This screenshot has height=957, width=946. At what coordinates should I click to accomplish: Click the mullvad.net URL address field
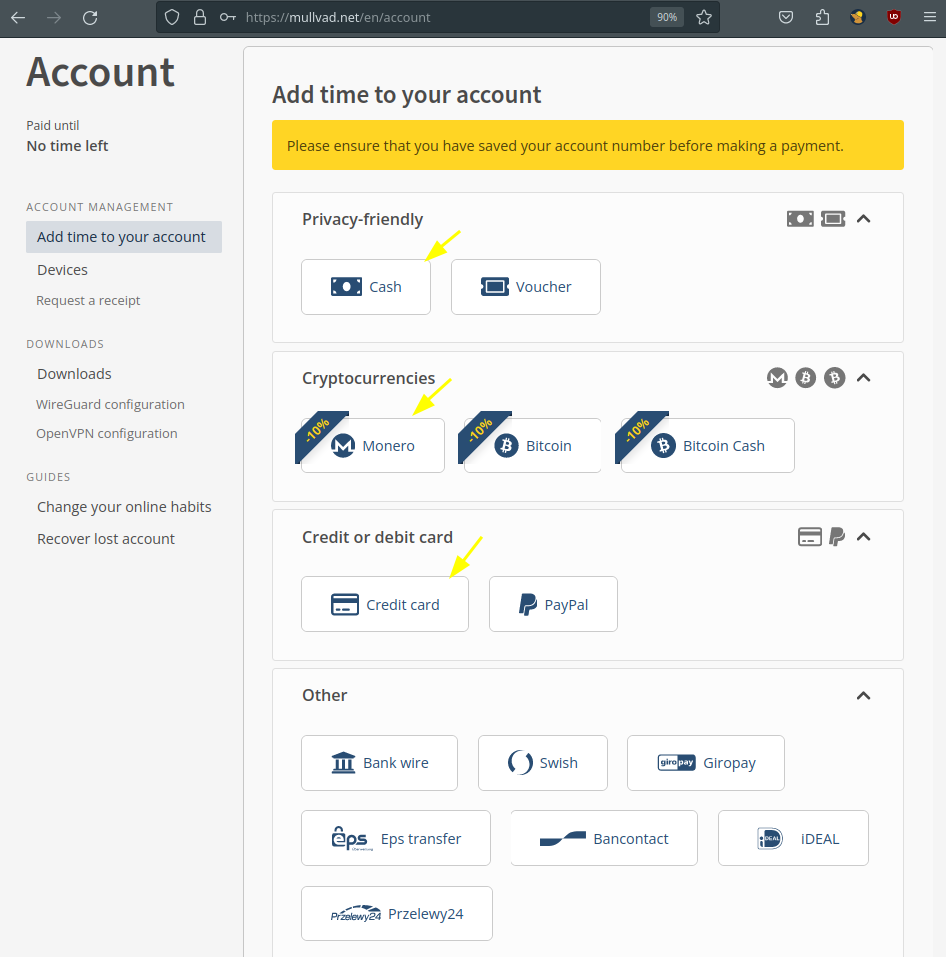click(439, 17)
